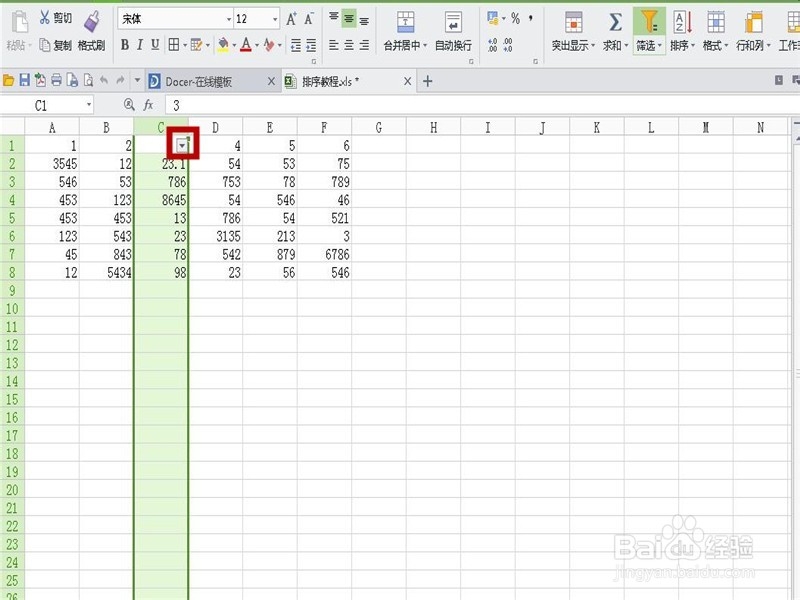Close the Docer-在线模板 tab

coord(271,82)
